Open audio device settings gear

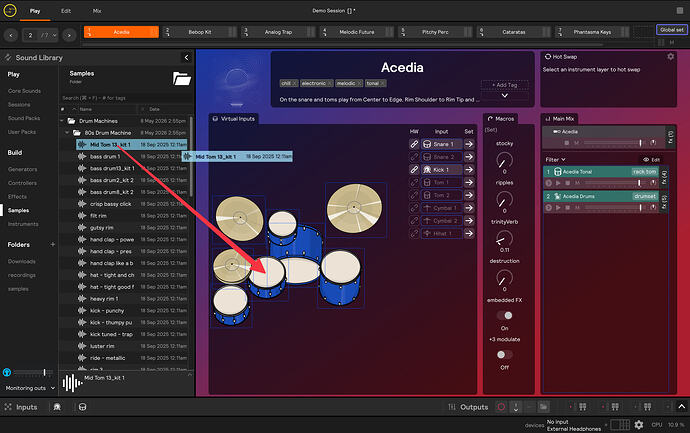639,425
